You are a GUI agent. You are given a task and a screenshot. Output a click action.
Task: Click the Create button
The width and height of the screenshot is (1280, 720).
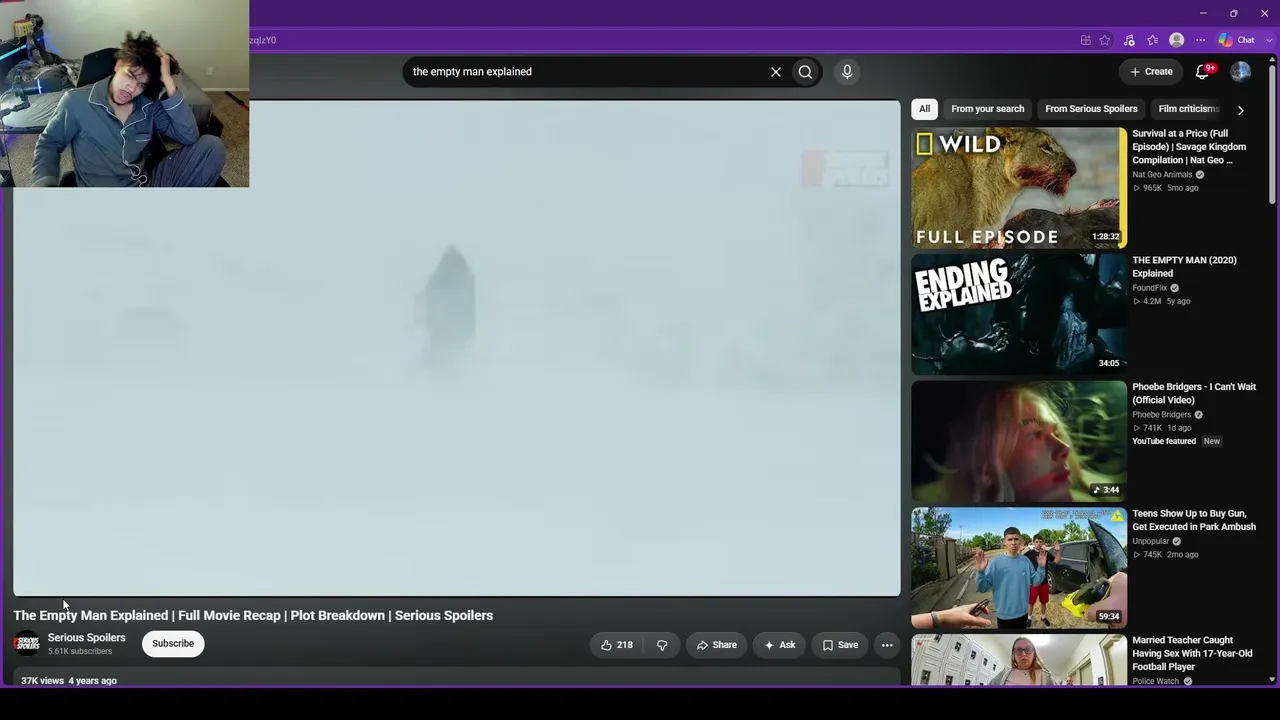[x=1151, y=72]
